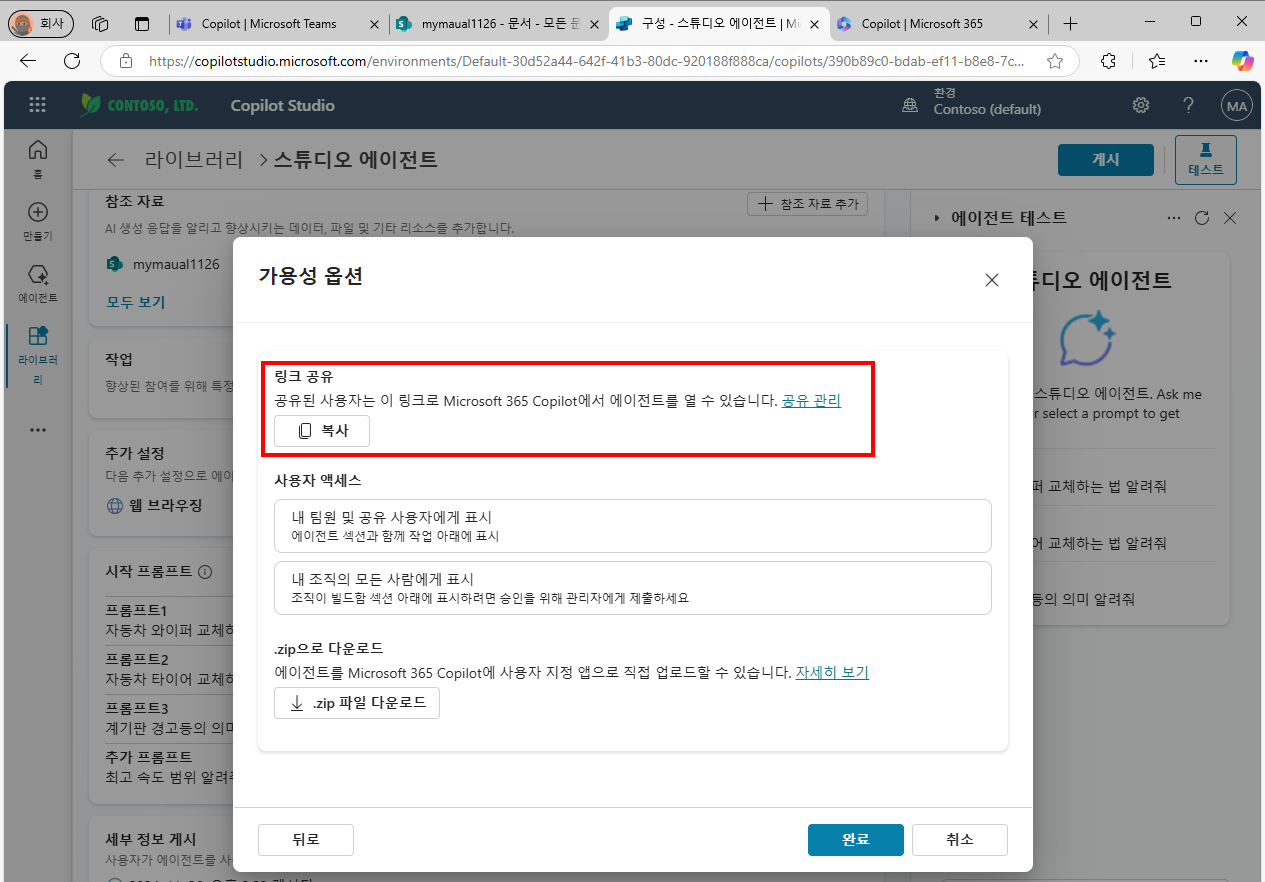This screenshot has width=1265, height=882.
Task: Click the 링크 공유 heading text
Action: pos(304,377)
